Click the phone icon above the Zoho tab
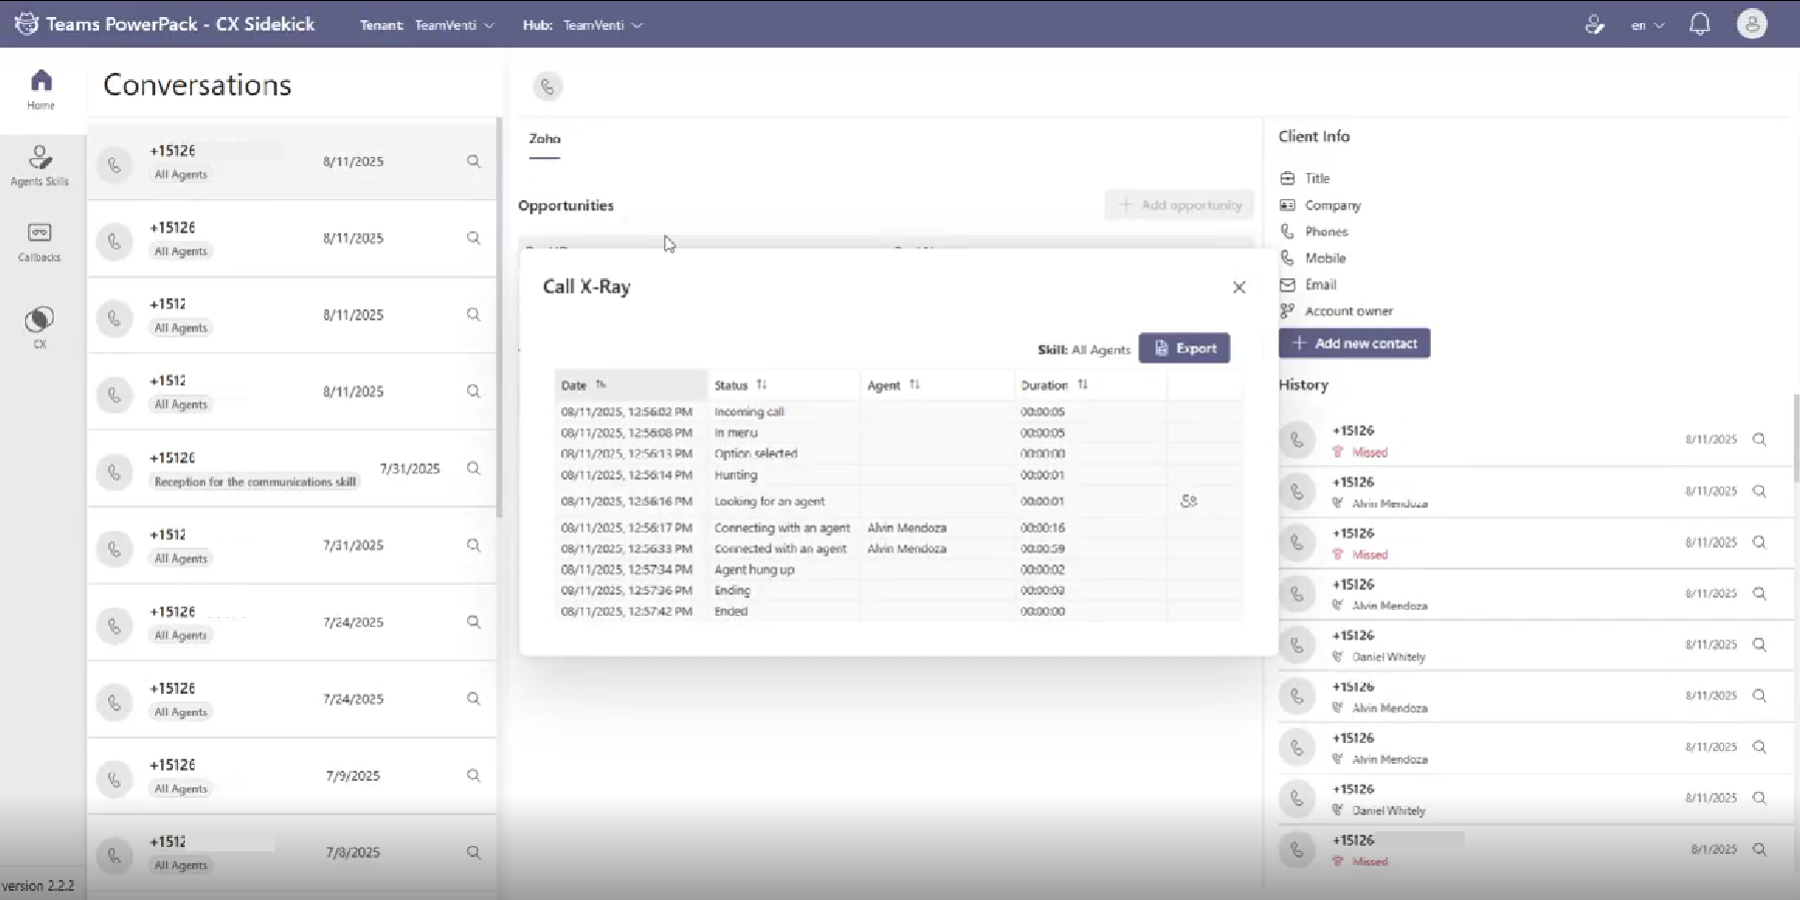 tap(547, 87)
